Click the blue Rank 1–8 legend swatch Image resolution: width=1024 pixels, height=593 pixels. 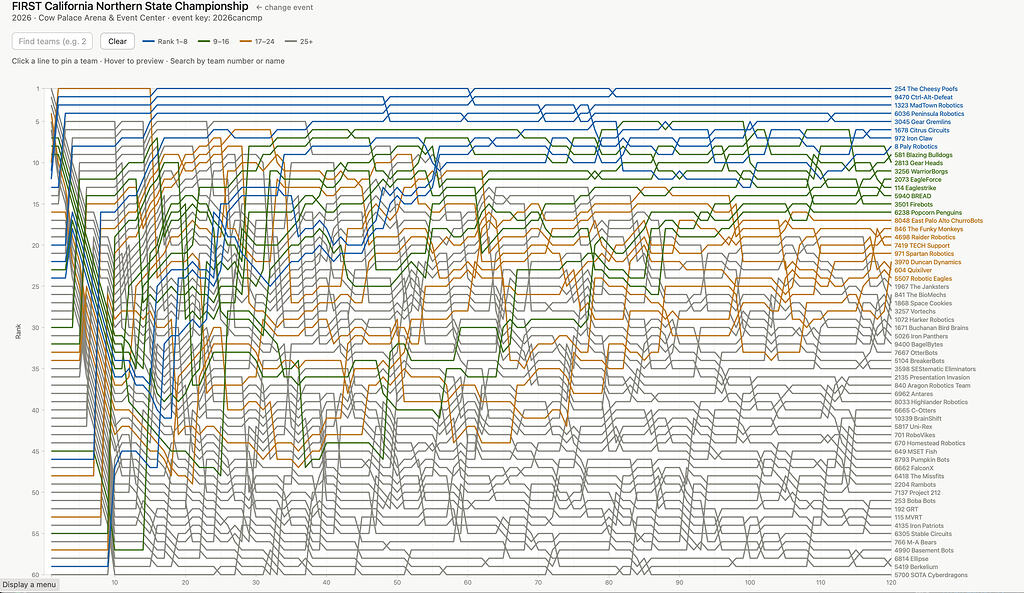(x=149, y=41)
